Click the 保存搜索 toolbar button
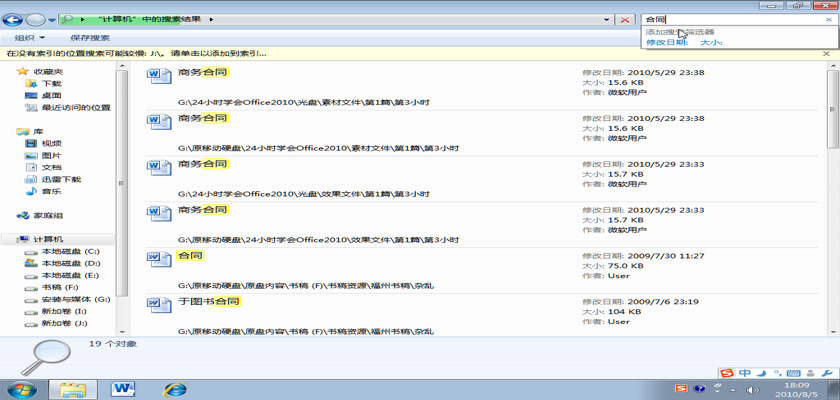The image size is (840, 400). click(x=90, y=38)
